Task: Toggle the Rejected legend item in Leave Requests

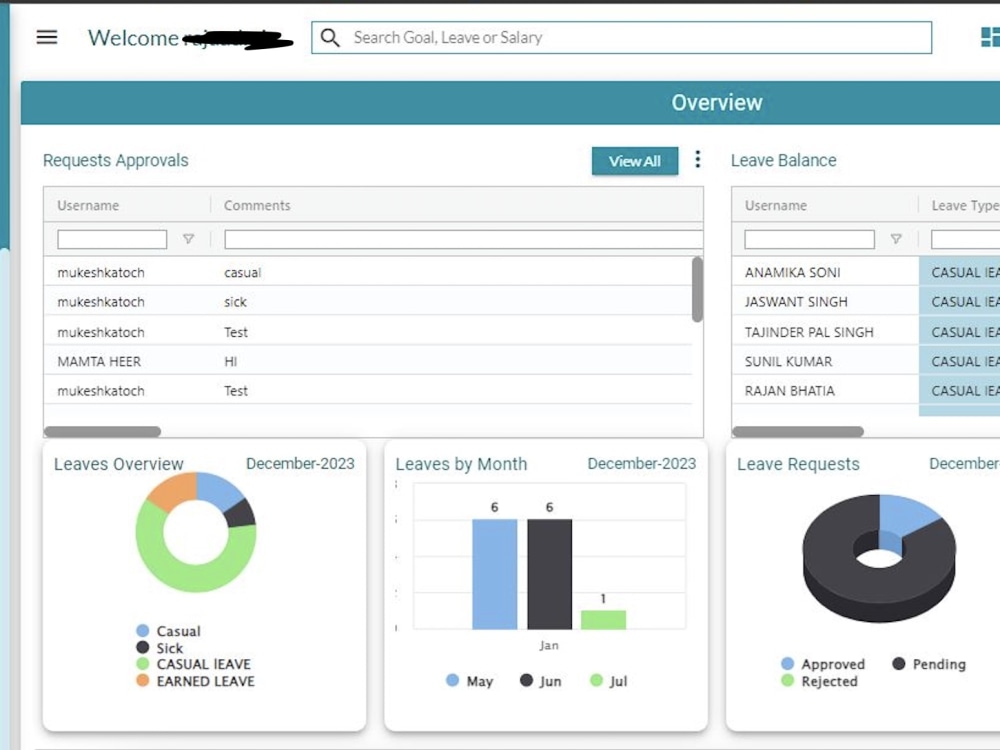Action: point(820,681)
